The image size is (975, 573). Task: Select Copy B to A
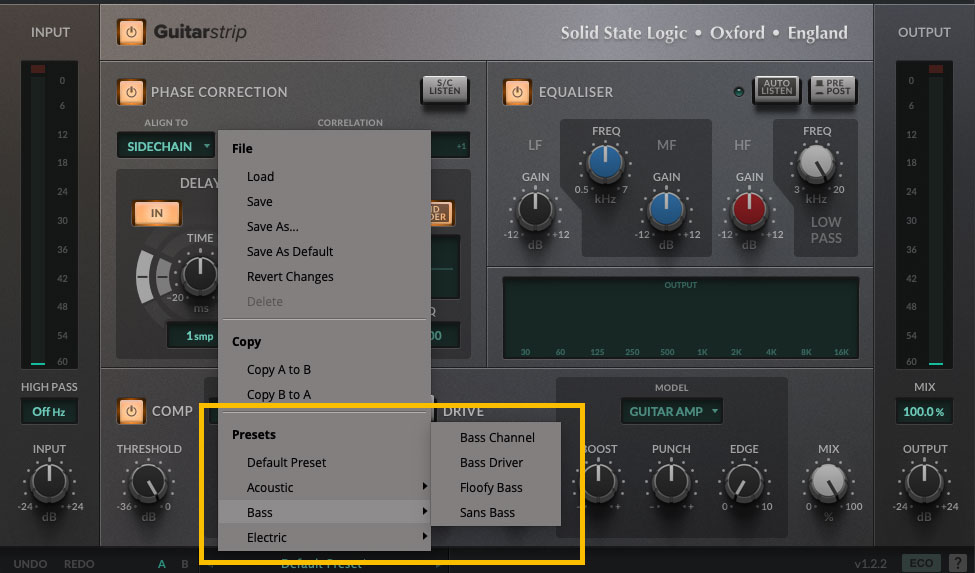pos(279,394)
